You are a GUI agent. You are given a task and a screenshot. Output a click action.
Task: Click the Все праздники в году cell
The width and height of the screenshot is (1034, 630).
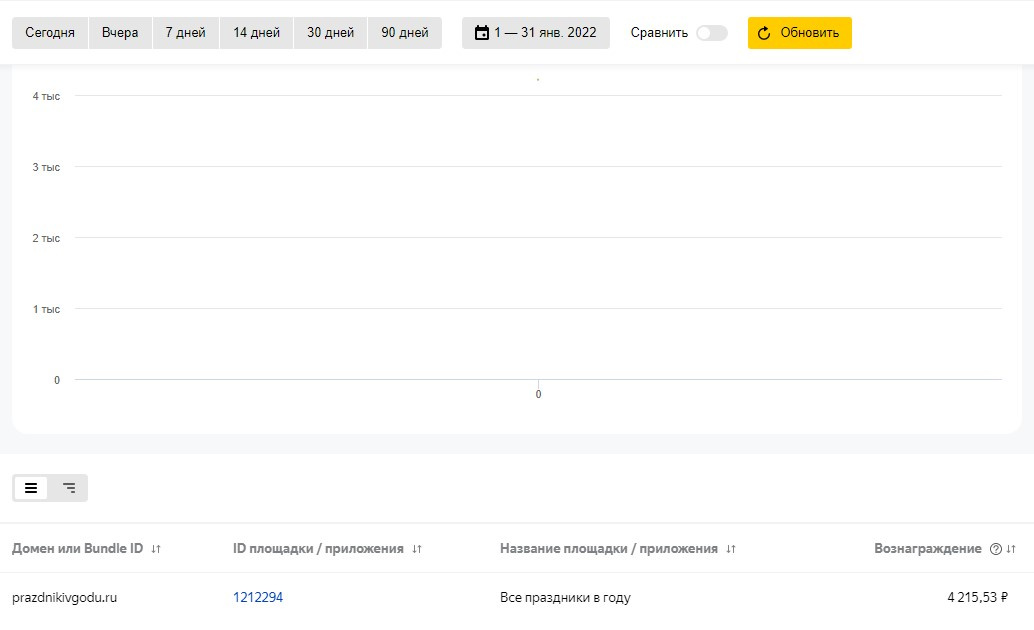[x=565, y=598]
